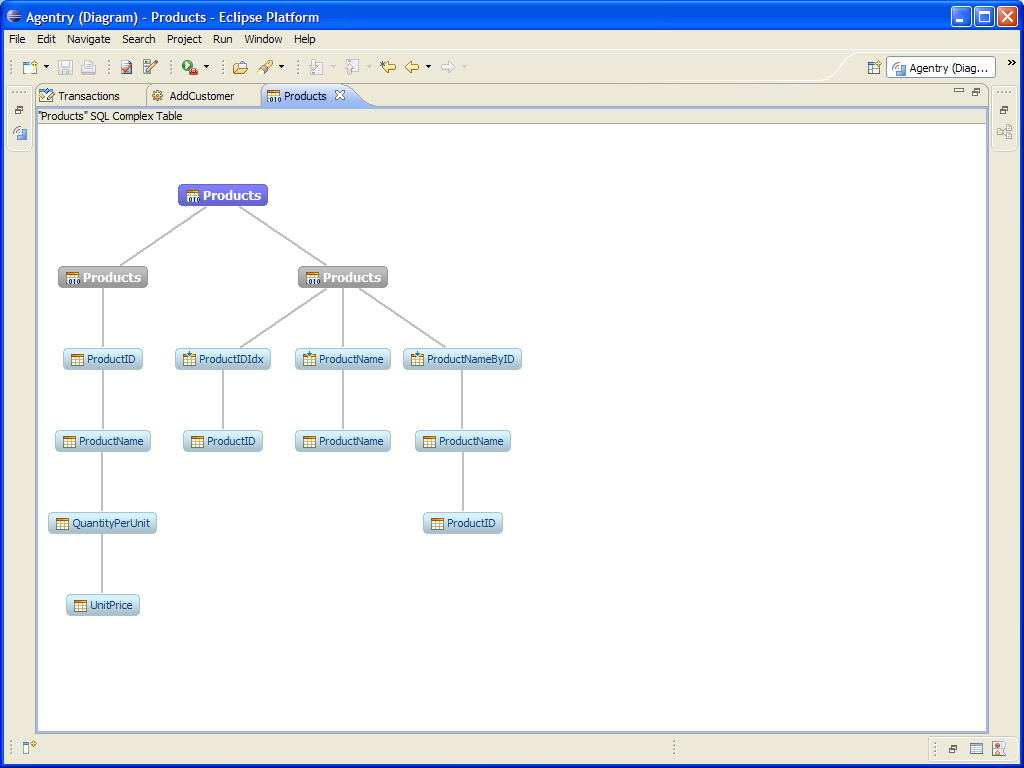Click the Run with toolbox toolbar icon
This screenshot has height=768, width=1024.
click(190, 67)
